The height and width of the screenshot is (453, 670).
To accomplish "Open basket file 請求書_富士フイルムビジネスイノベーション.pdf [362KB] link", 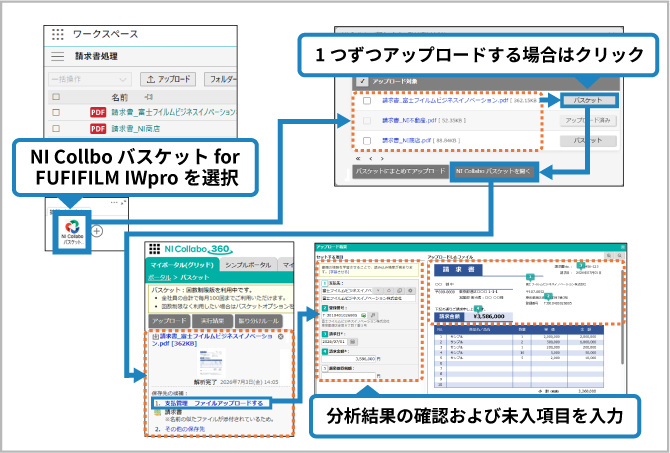I will [x=213, y=340].
